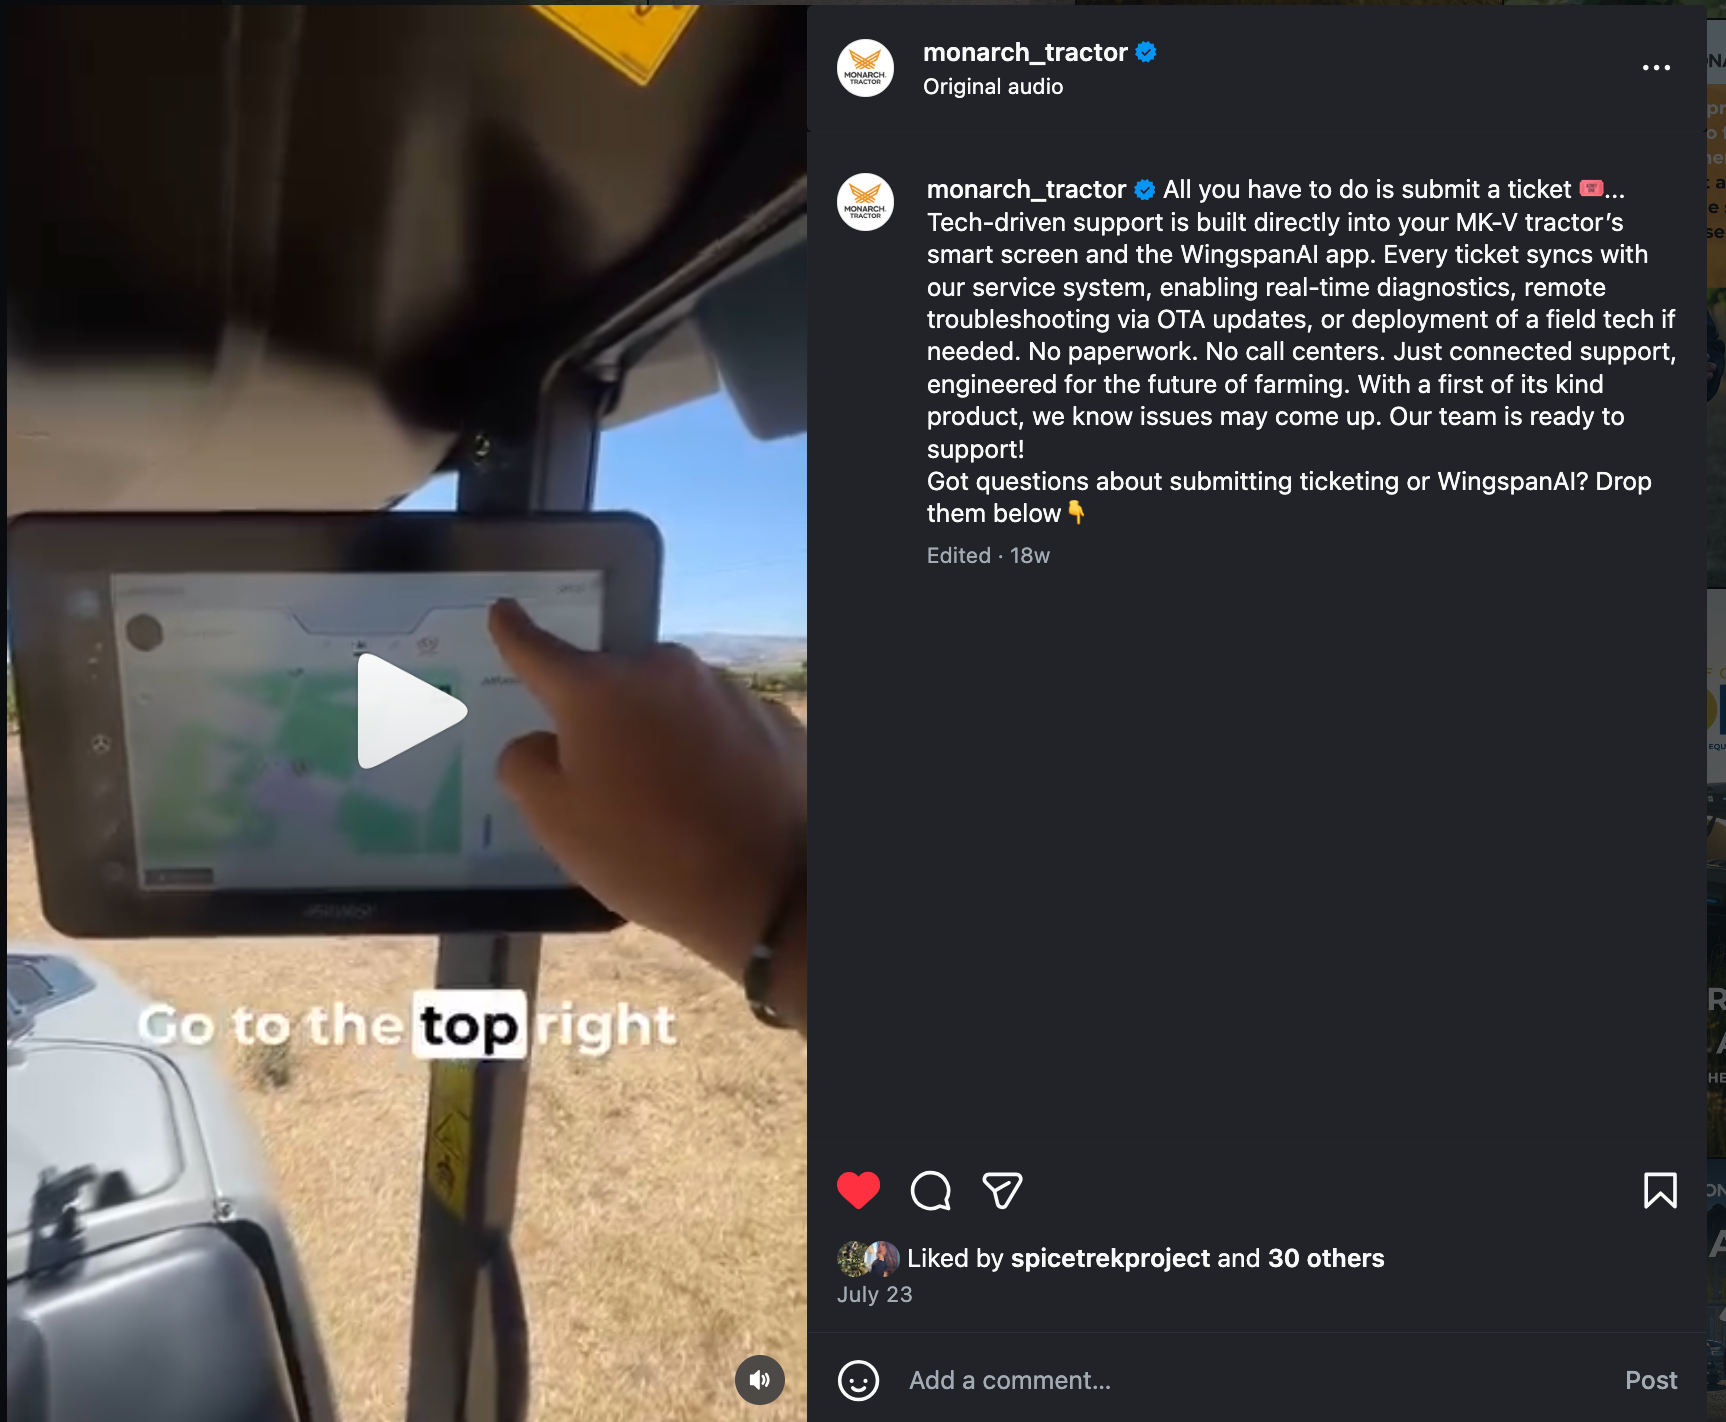The width and height of the screenshot is (1726, 1422).
Task: Open the Original audio link
Action: pos(993,87)
